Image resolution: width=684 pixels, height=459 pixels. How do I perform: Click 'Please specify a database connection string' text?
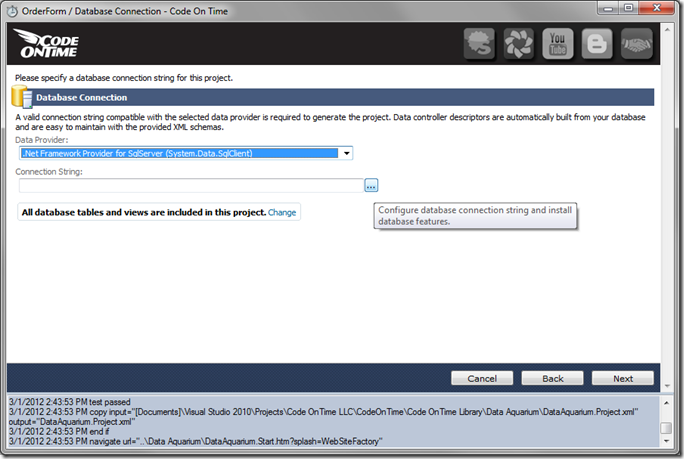(124, 78)
